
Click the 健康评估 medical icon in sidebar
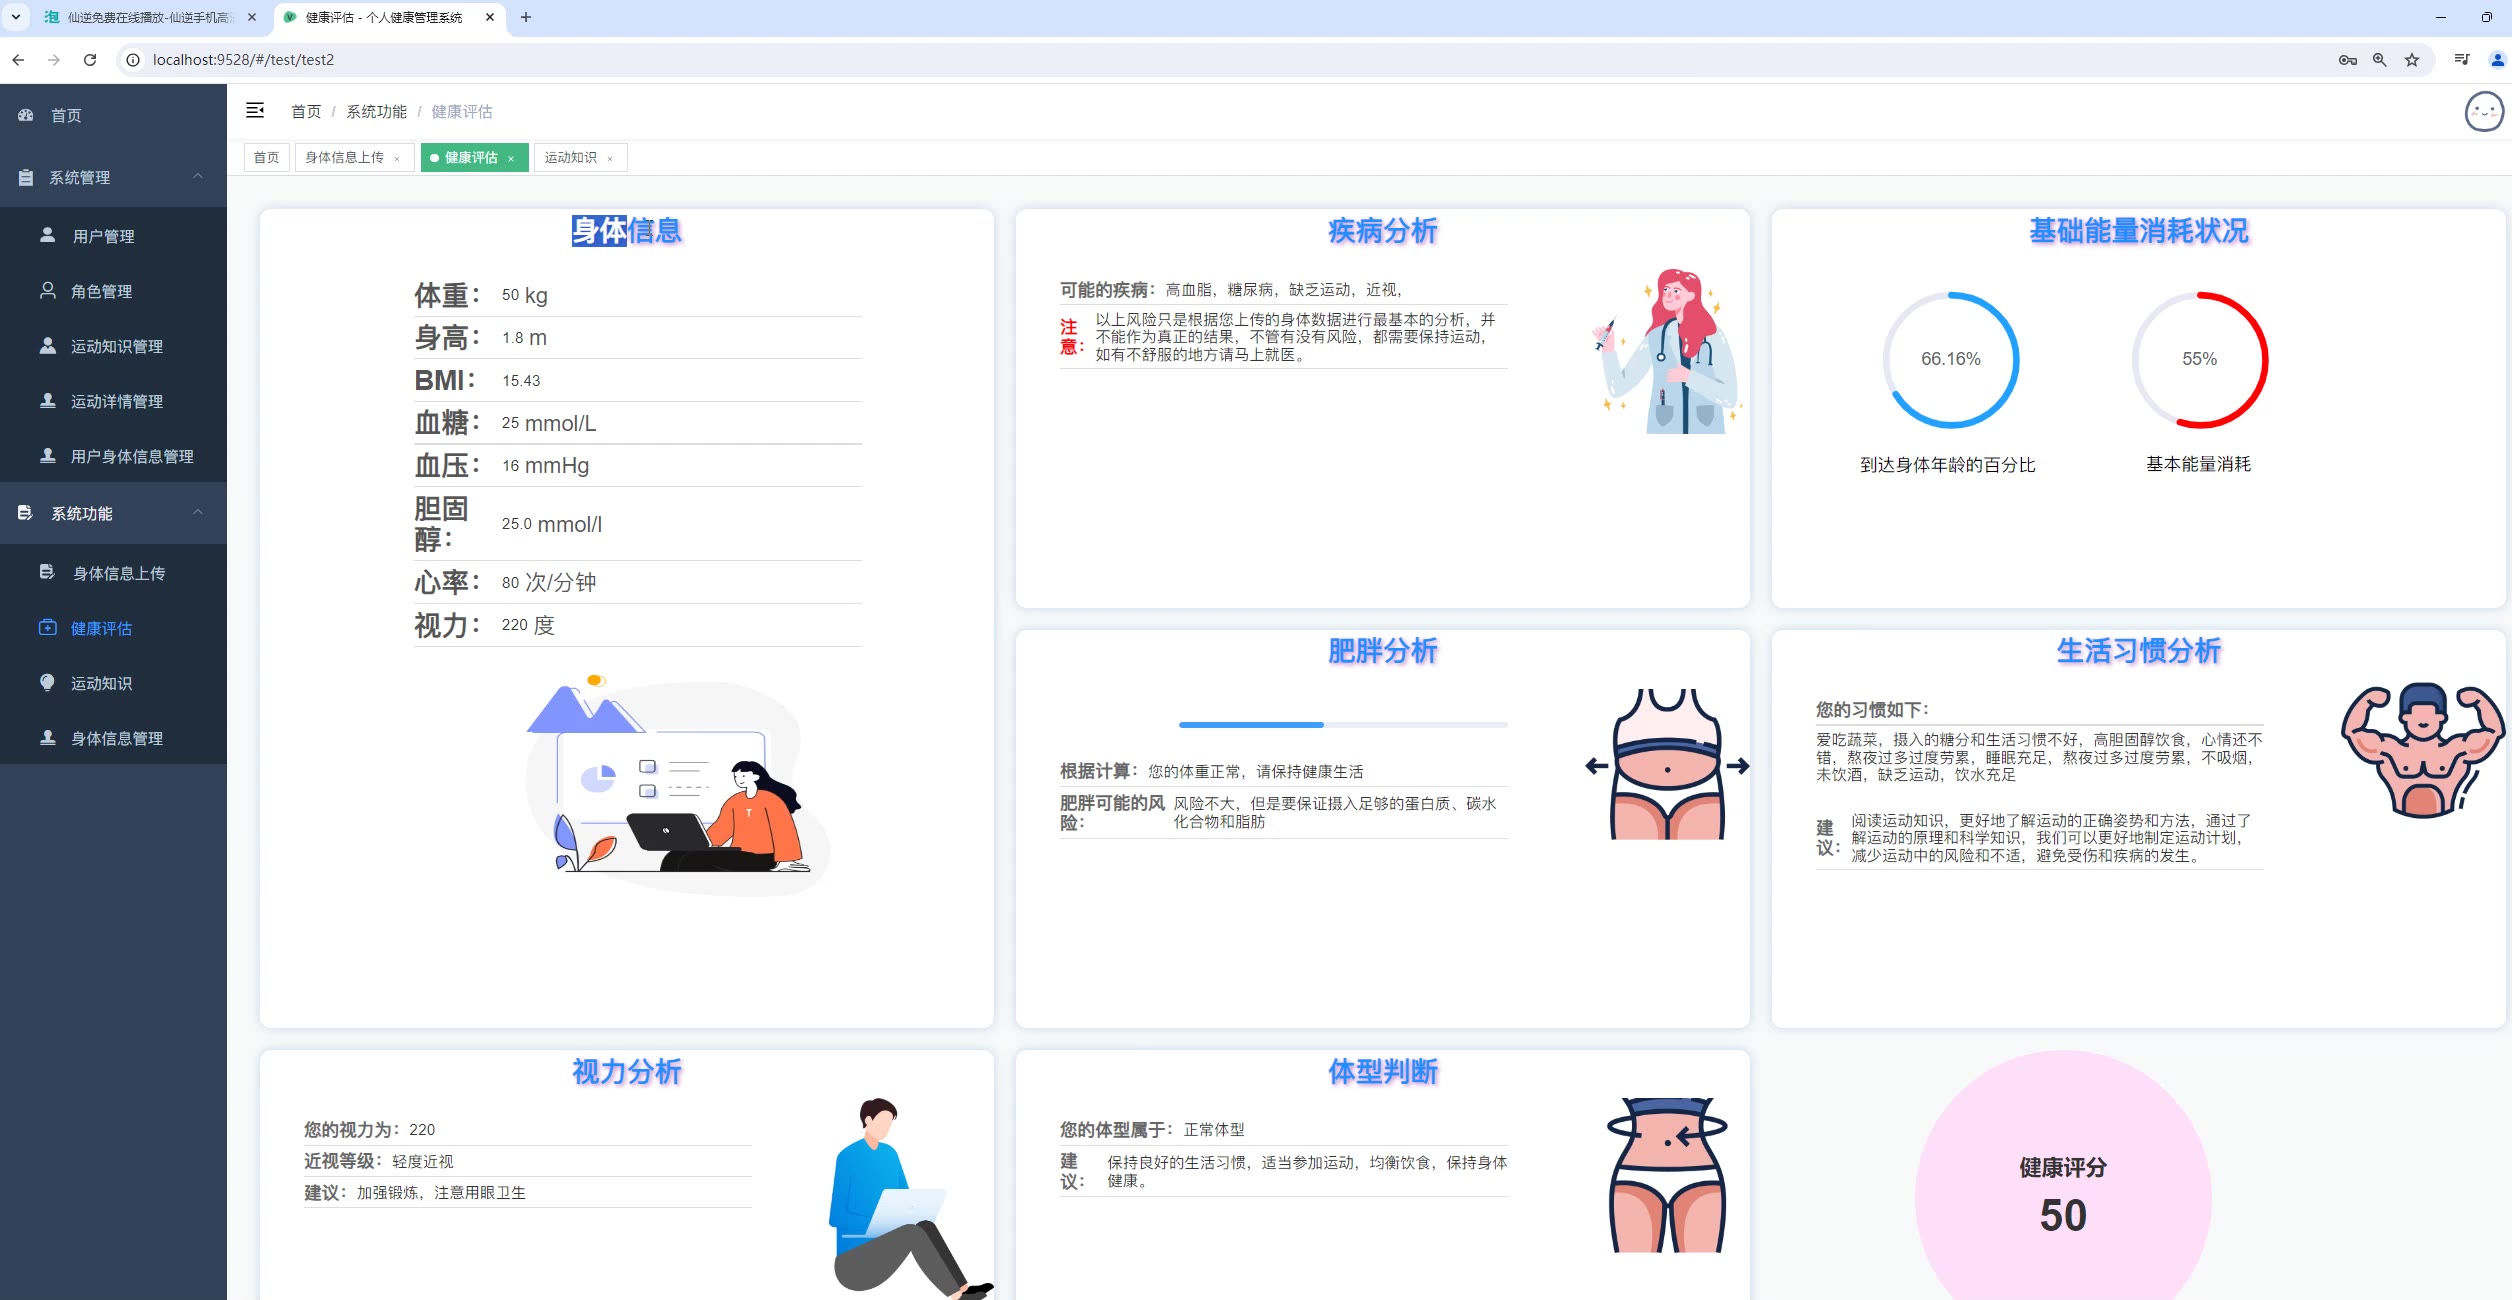click(x=47, y=627)
